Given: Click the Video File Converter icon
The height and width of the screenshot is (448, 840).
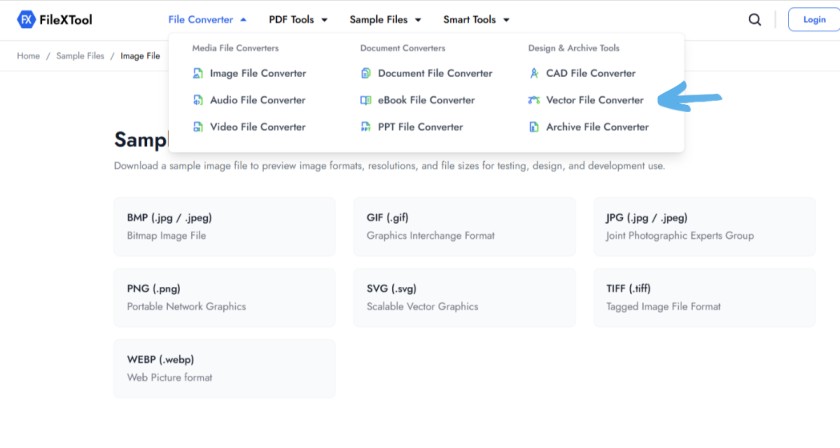Looking at the screenshot, I should click(x=198, y=127).
